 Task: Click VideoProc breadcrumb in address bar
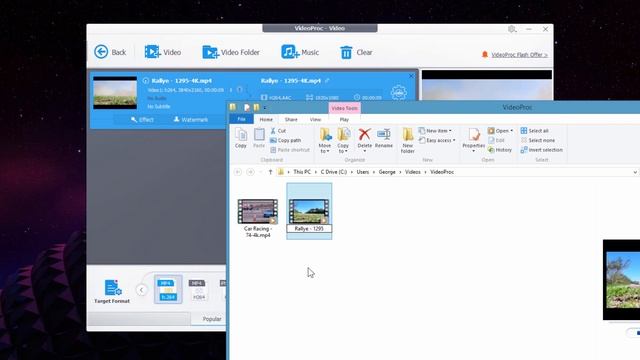click(442, 172)
